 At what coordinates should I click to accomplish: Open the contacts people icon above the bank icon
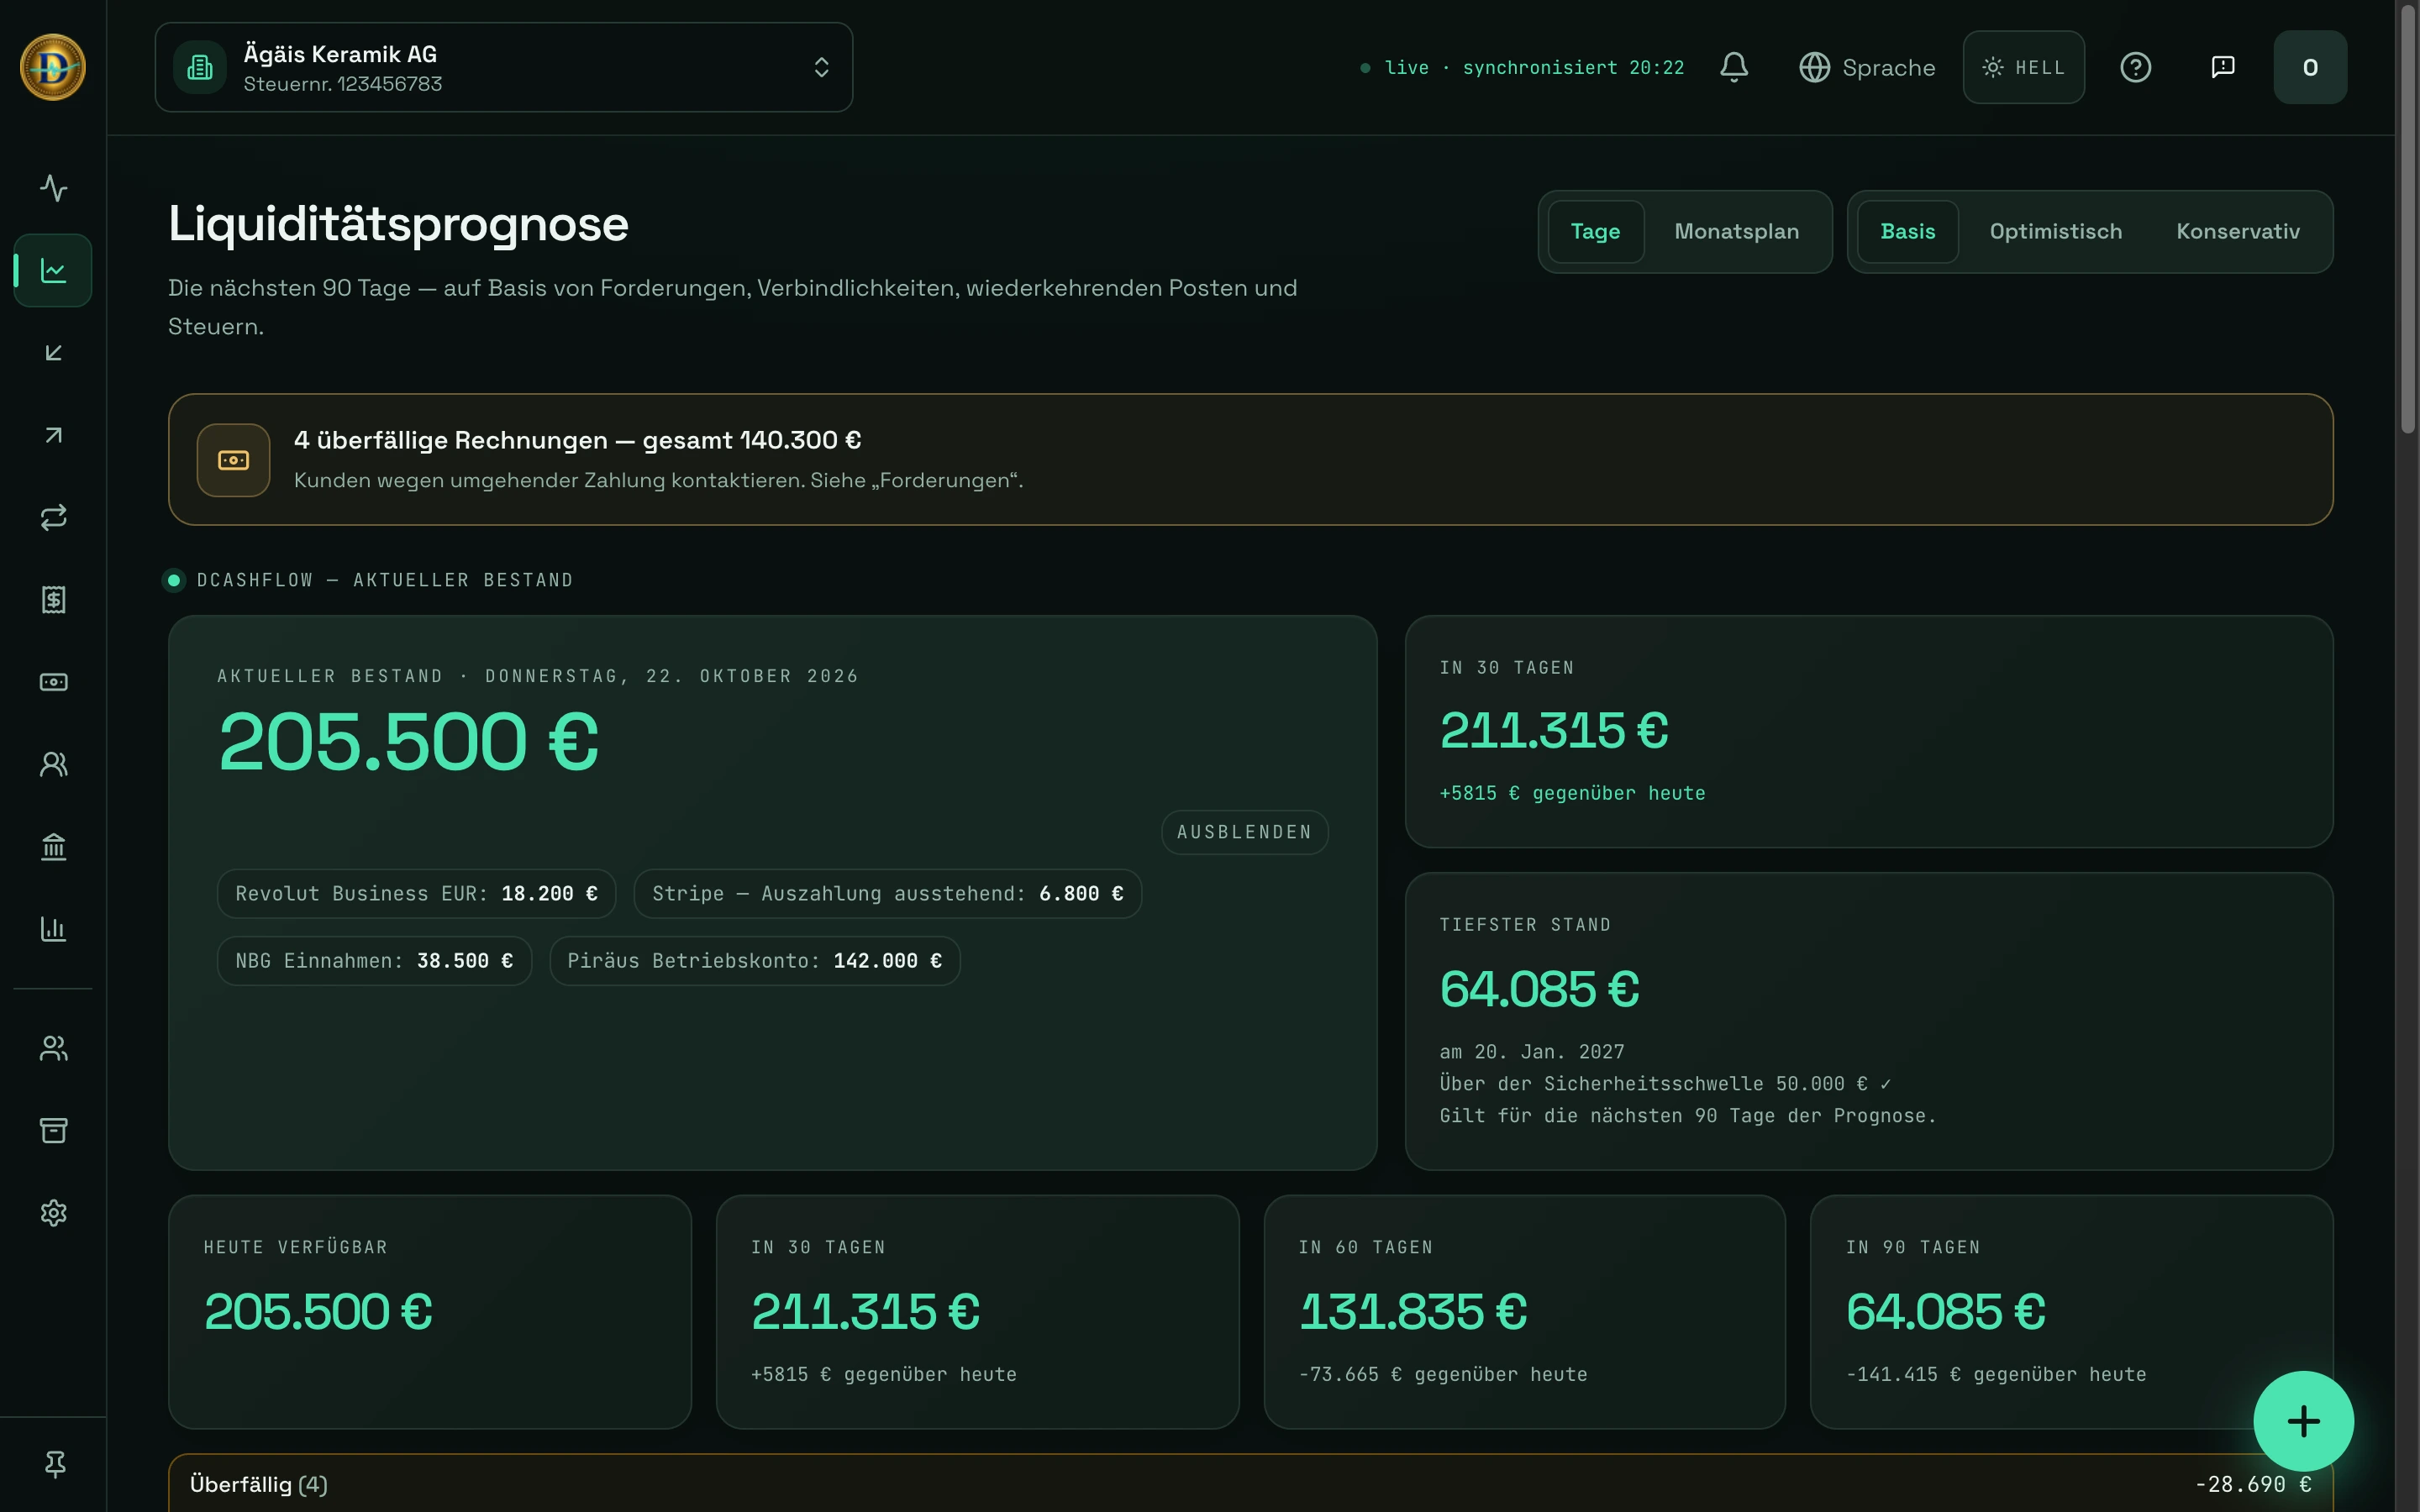[x=53, y=765]
